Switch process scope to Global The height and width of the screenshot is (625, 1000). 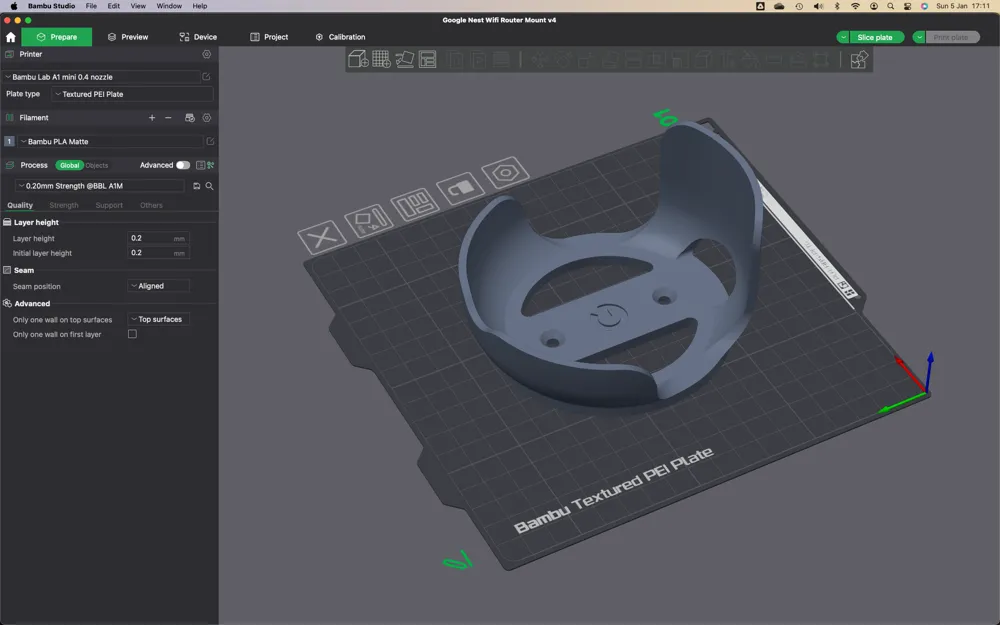click(70, 165)
